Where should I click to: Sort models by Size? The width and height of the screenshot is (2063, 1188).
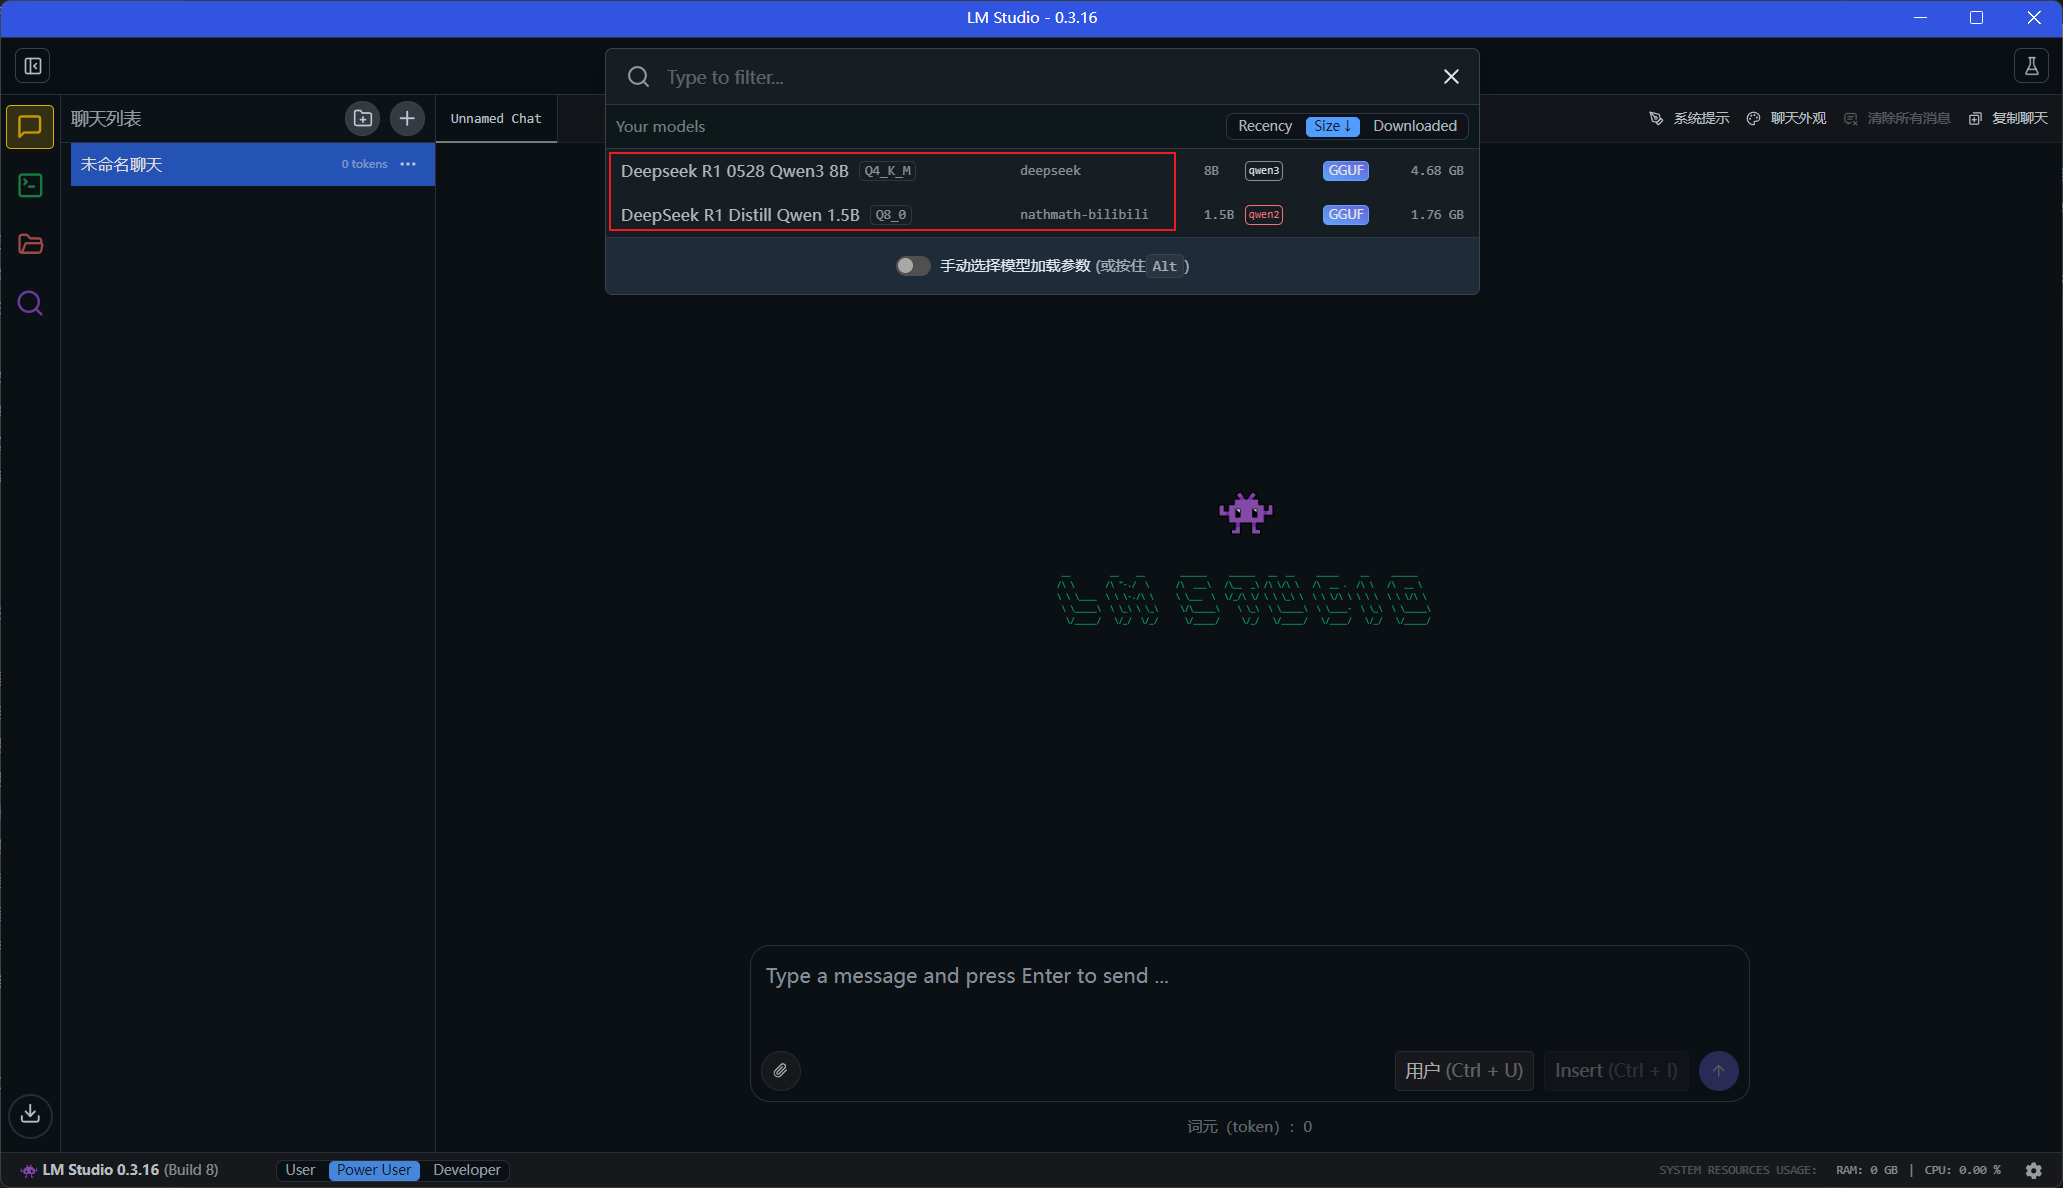(1332, 126)
